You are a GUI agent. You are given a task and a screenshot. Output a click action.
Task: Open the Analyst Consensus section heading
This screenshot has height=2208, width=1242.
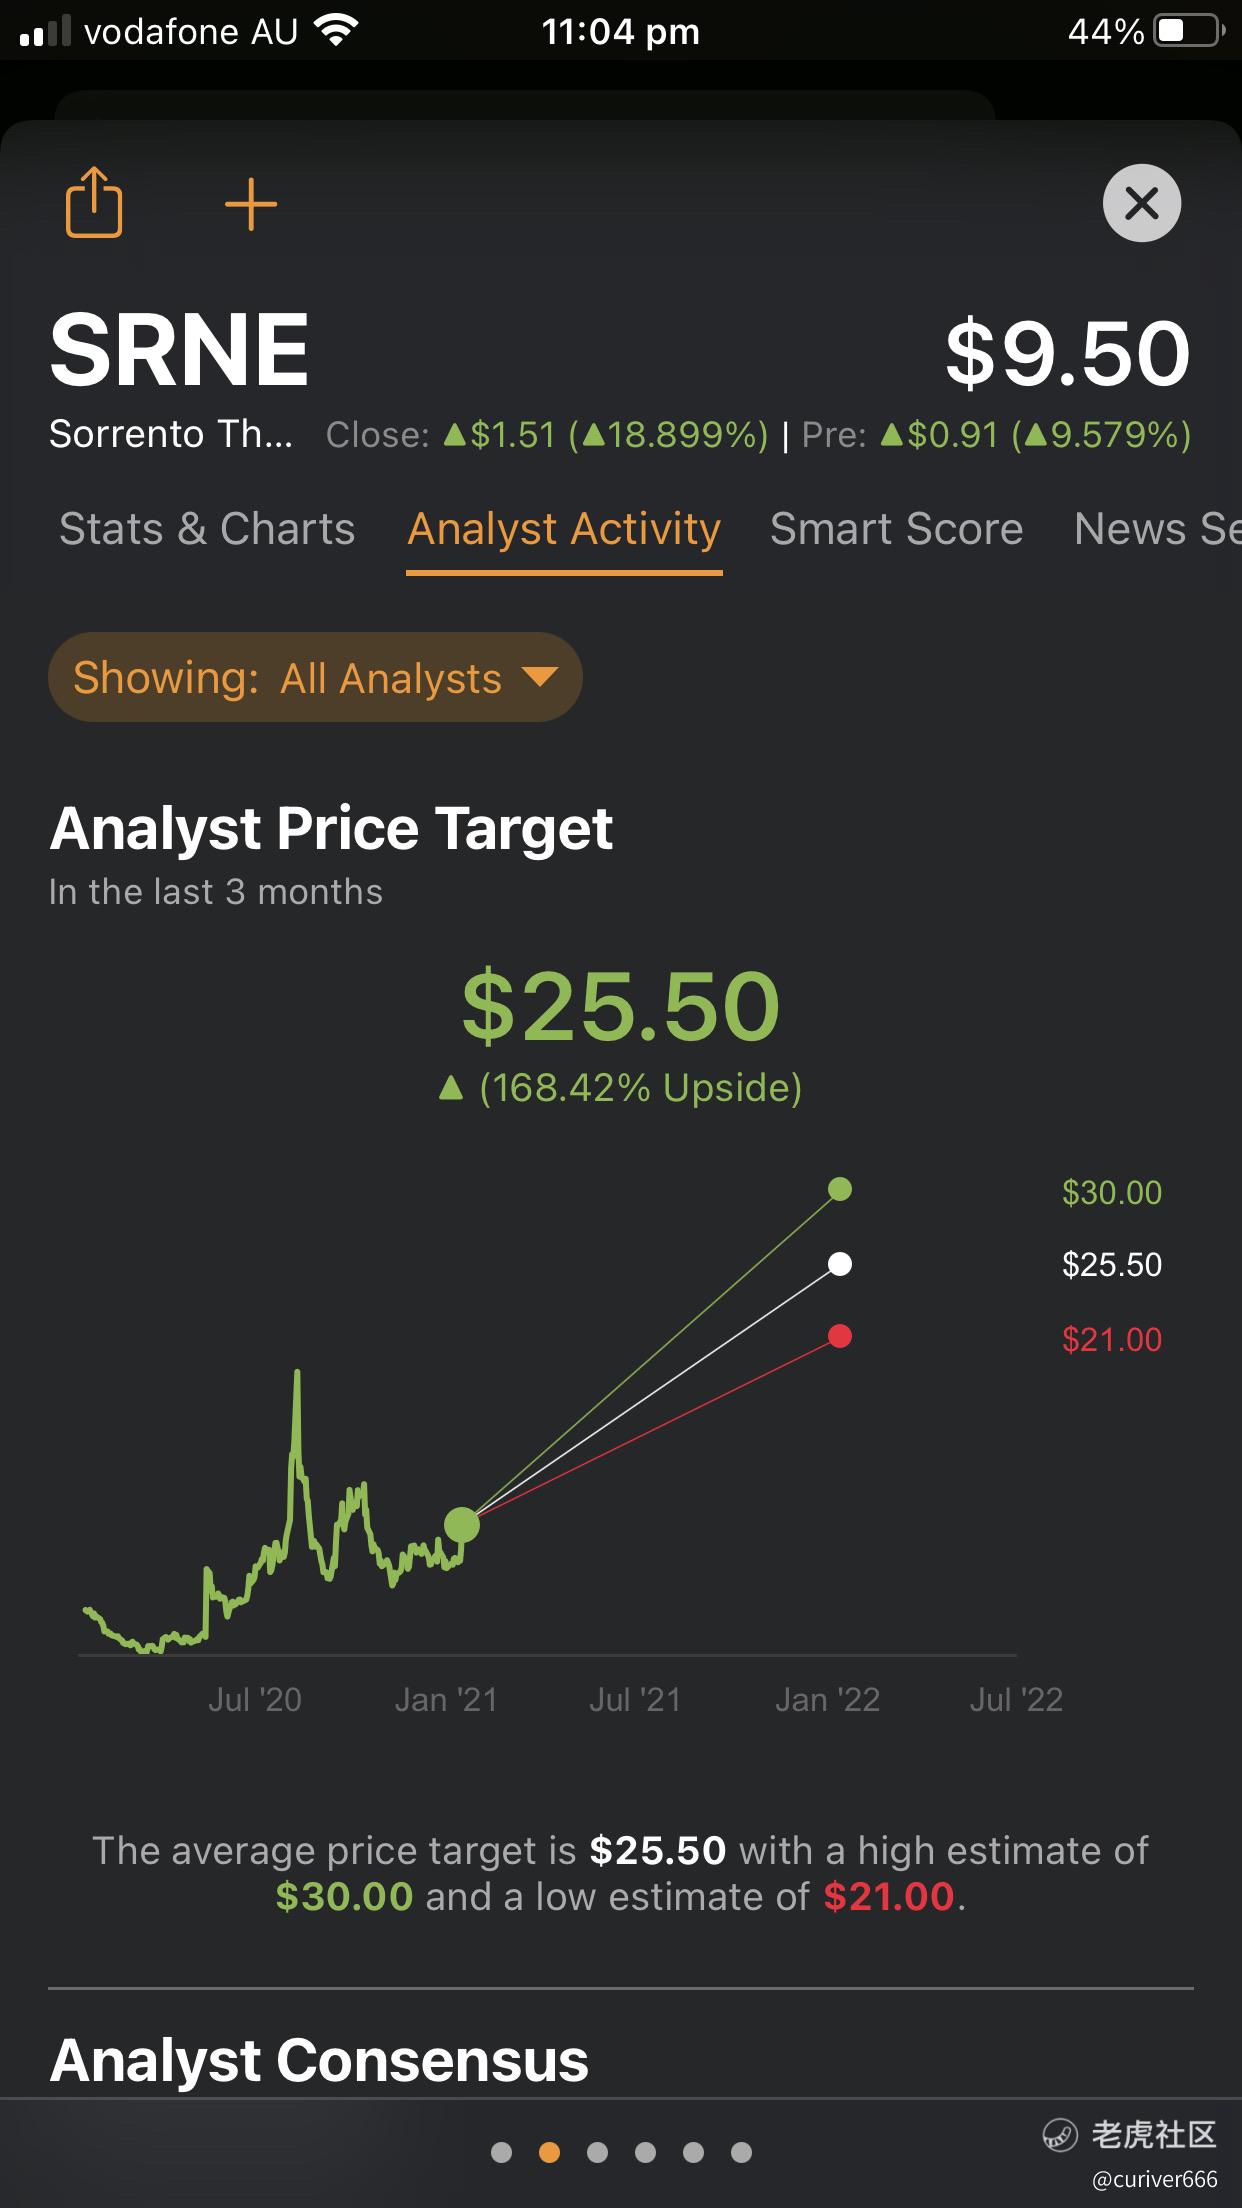(x=319, y=2060)
